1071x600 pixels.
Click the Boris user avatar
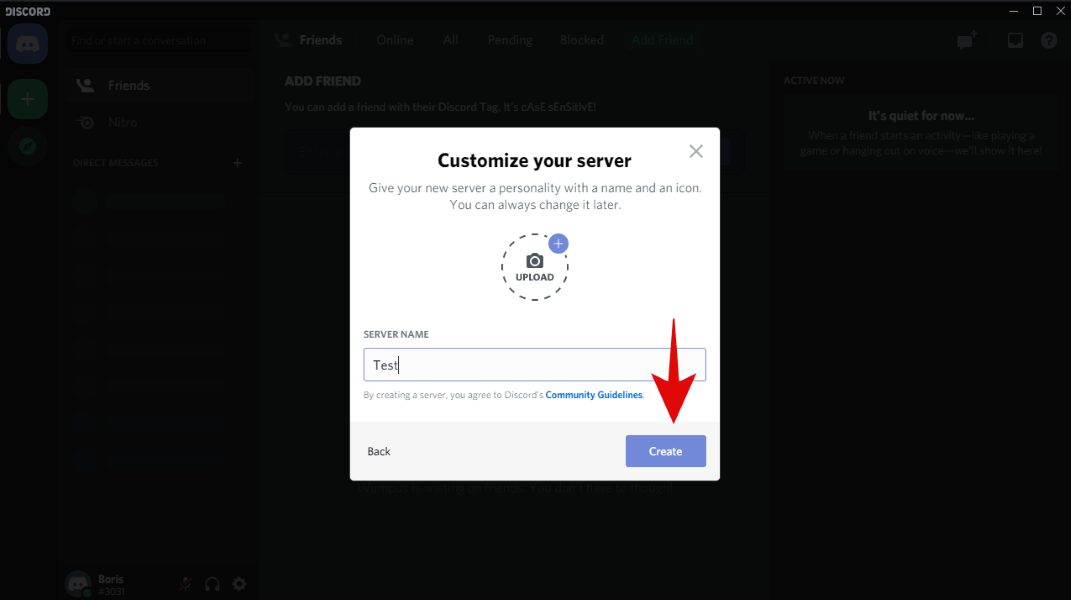tap(78, 584)
